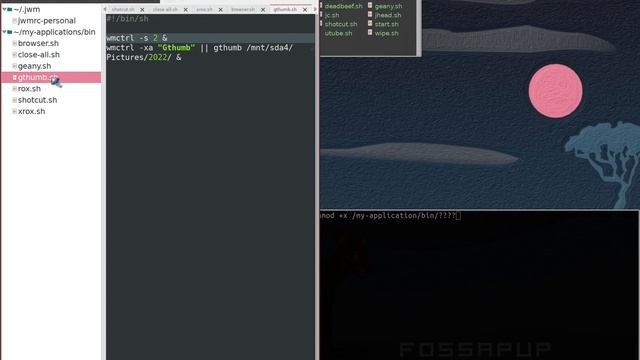Focus the terminal command line
The height and width of the screenshot is (360, 640).
pyautogui.click(x=390, y=216)
